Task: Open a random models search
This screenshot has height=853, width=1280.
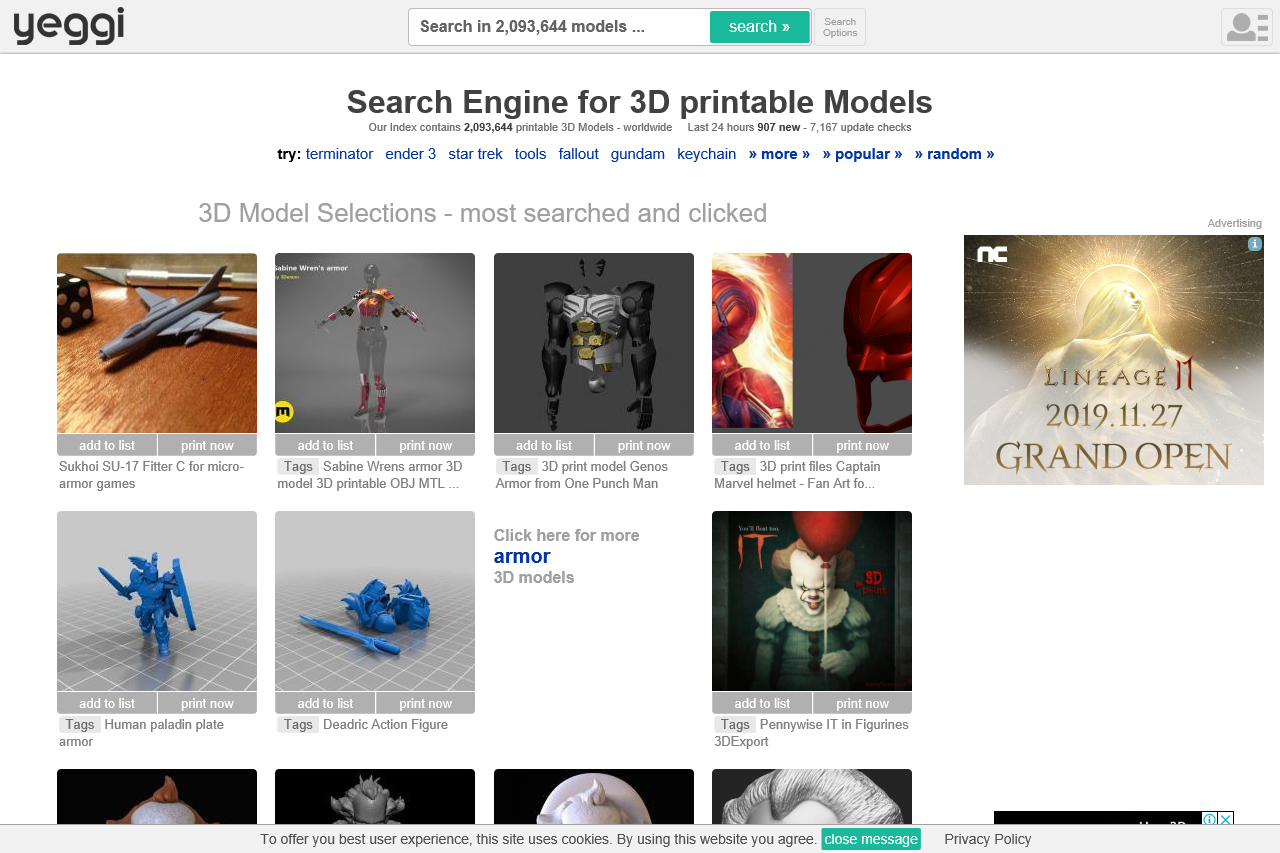Action: click(x=954, y=154)
